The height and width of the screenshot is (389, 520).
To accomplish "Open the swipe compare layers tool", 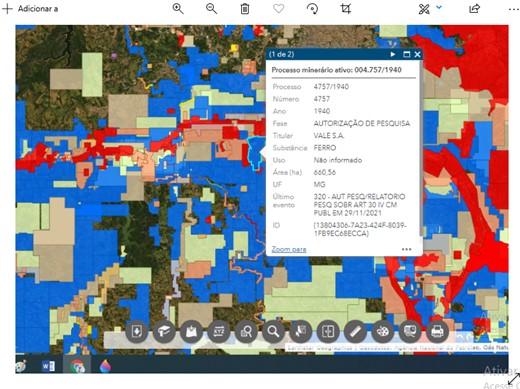I will [328, 331].
